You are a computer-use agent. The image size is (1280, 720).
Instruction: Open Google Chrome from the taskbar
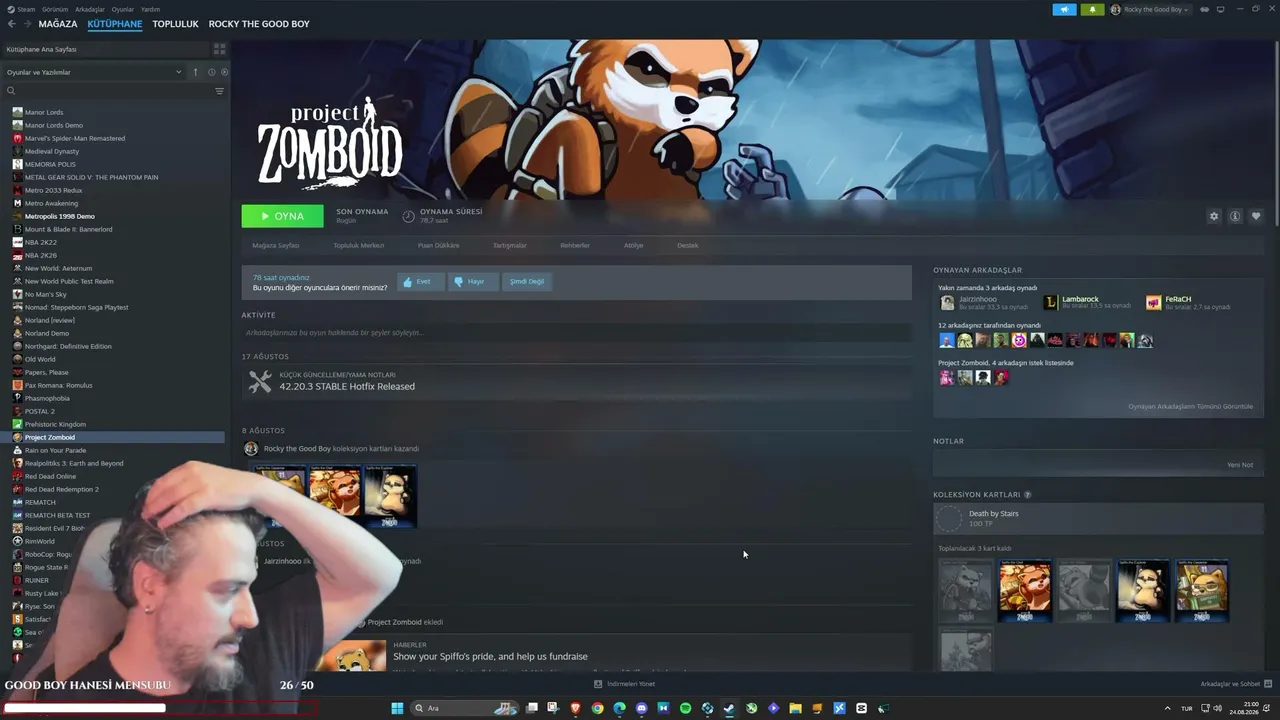(597, 708)
